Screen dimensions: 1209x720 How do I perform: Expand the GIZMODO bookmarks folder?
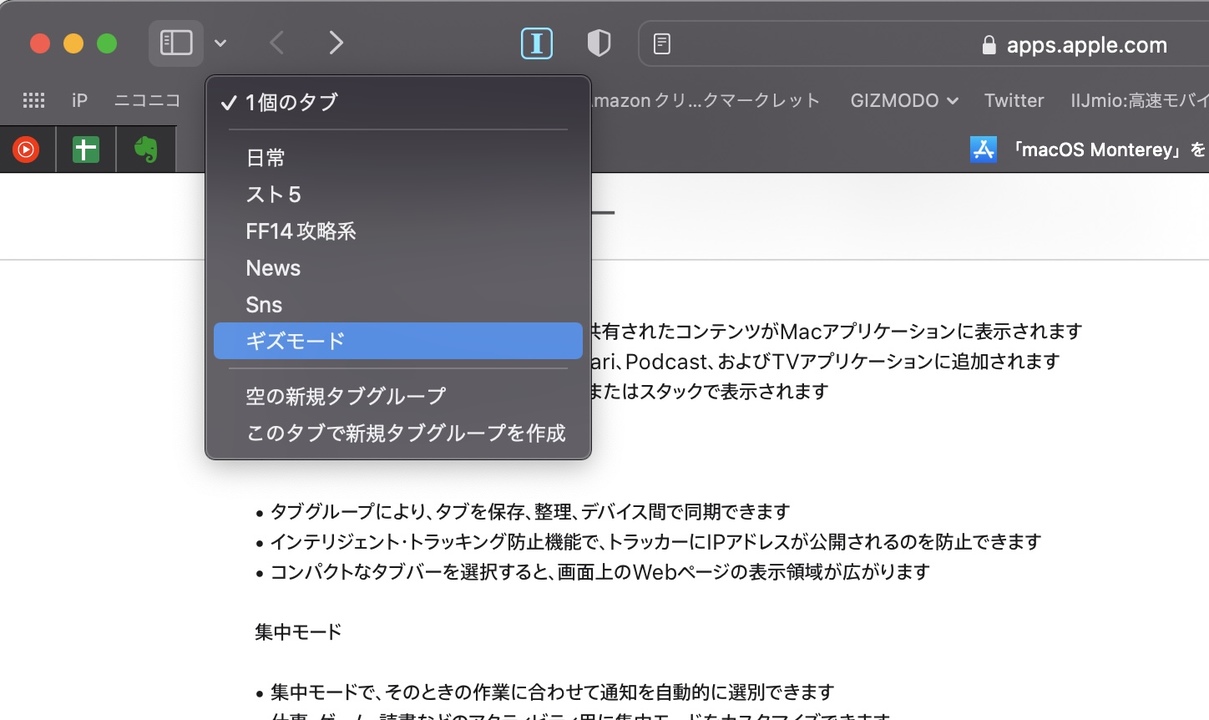(x=904, y=100)
